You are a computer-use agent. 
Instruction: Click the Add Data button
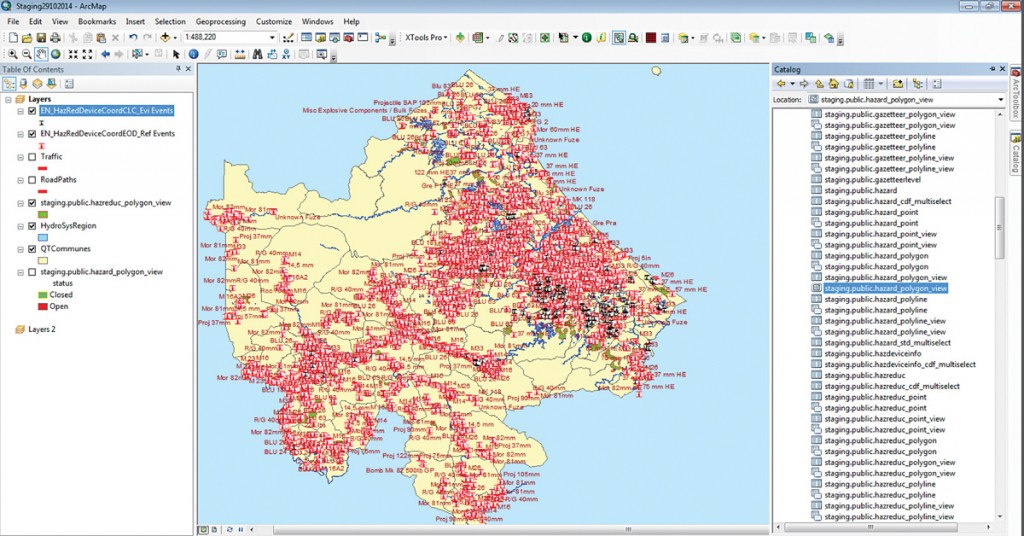[166, 37]
